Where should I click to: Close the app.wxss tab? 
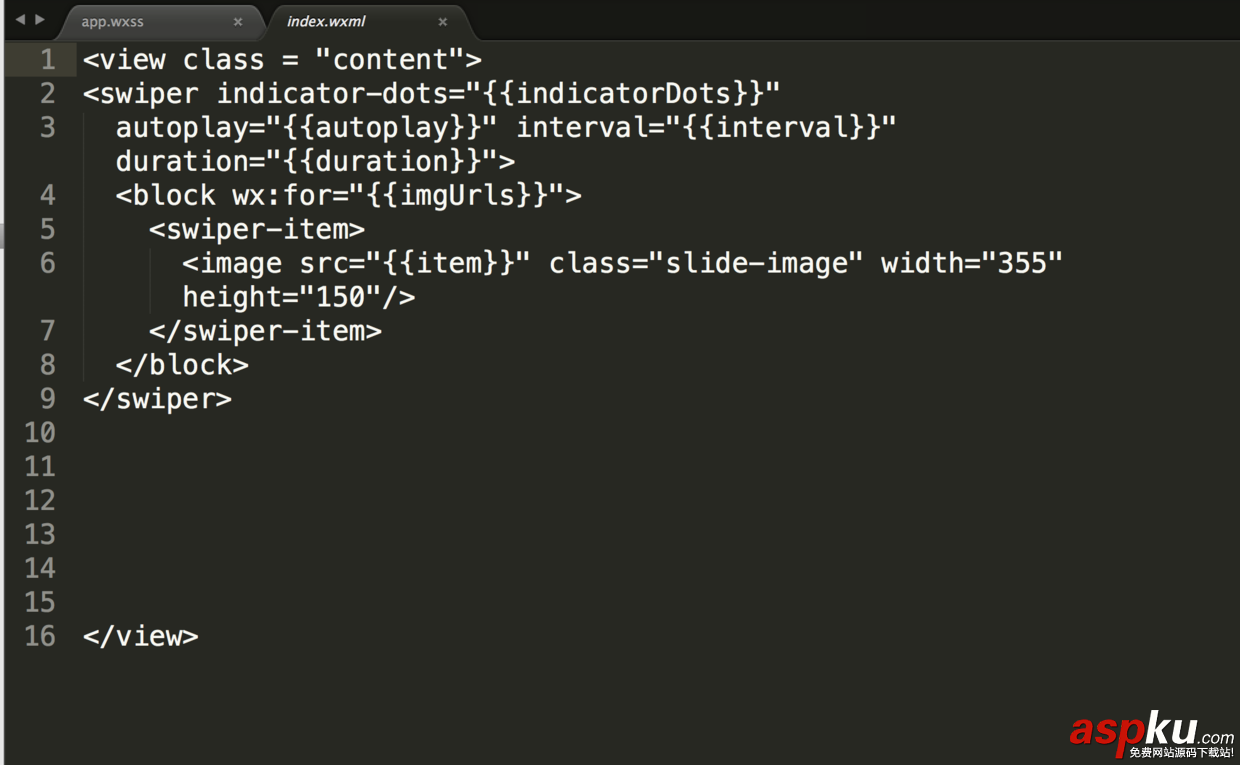coord(238,22)
